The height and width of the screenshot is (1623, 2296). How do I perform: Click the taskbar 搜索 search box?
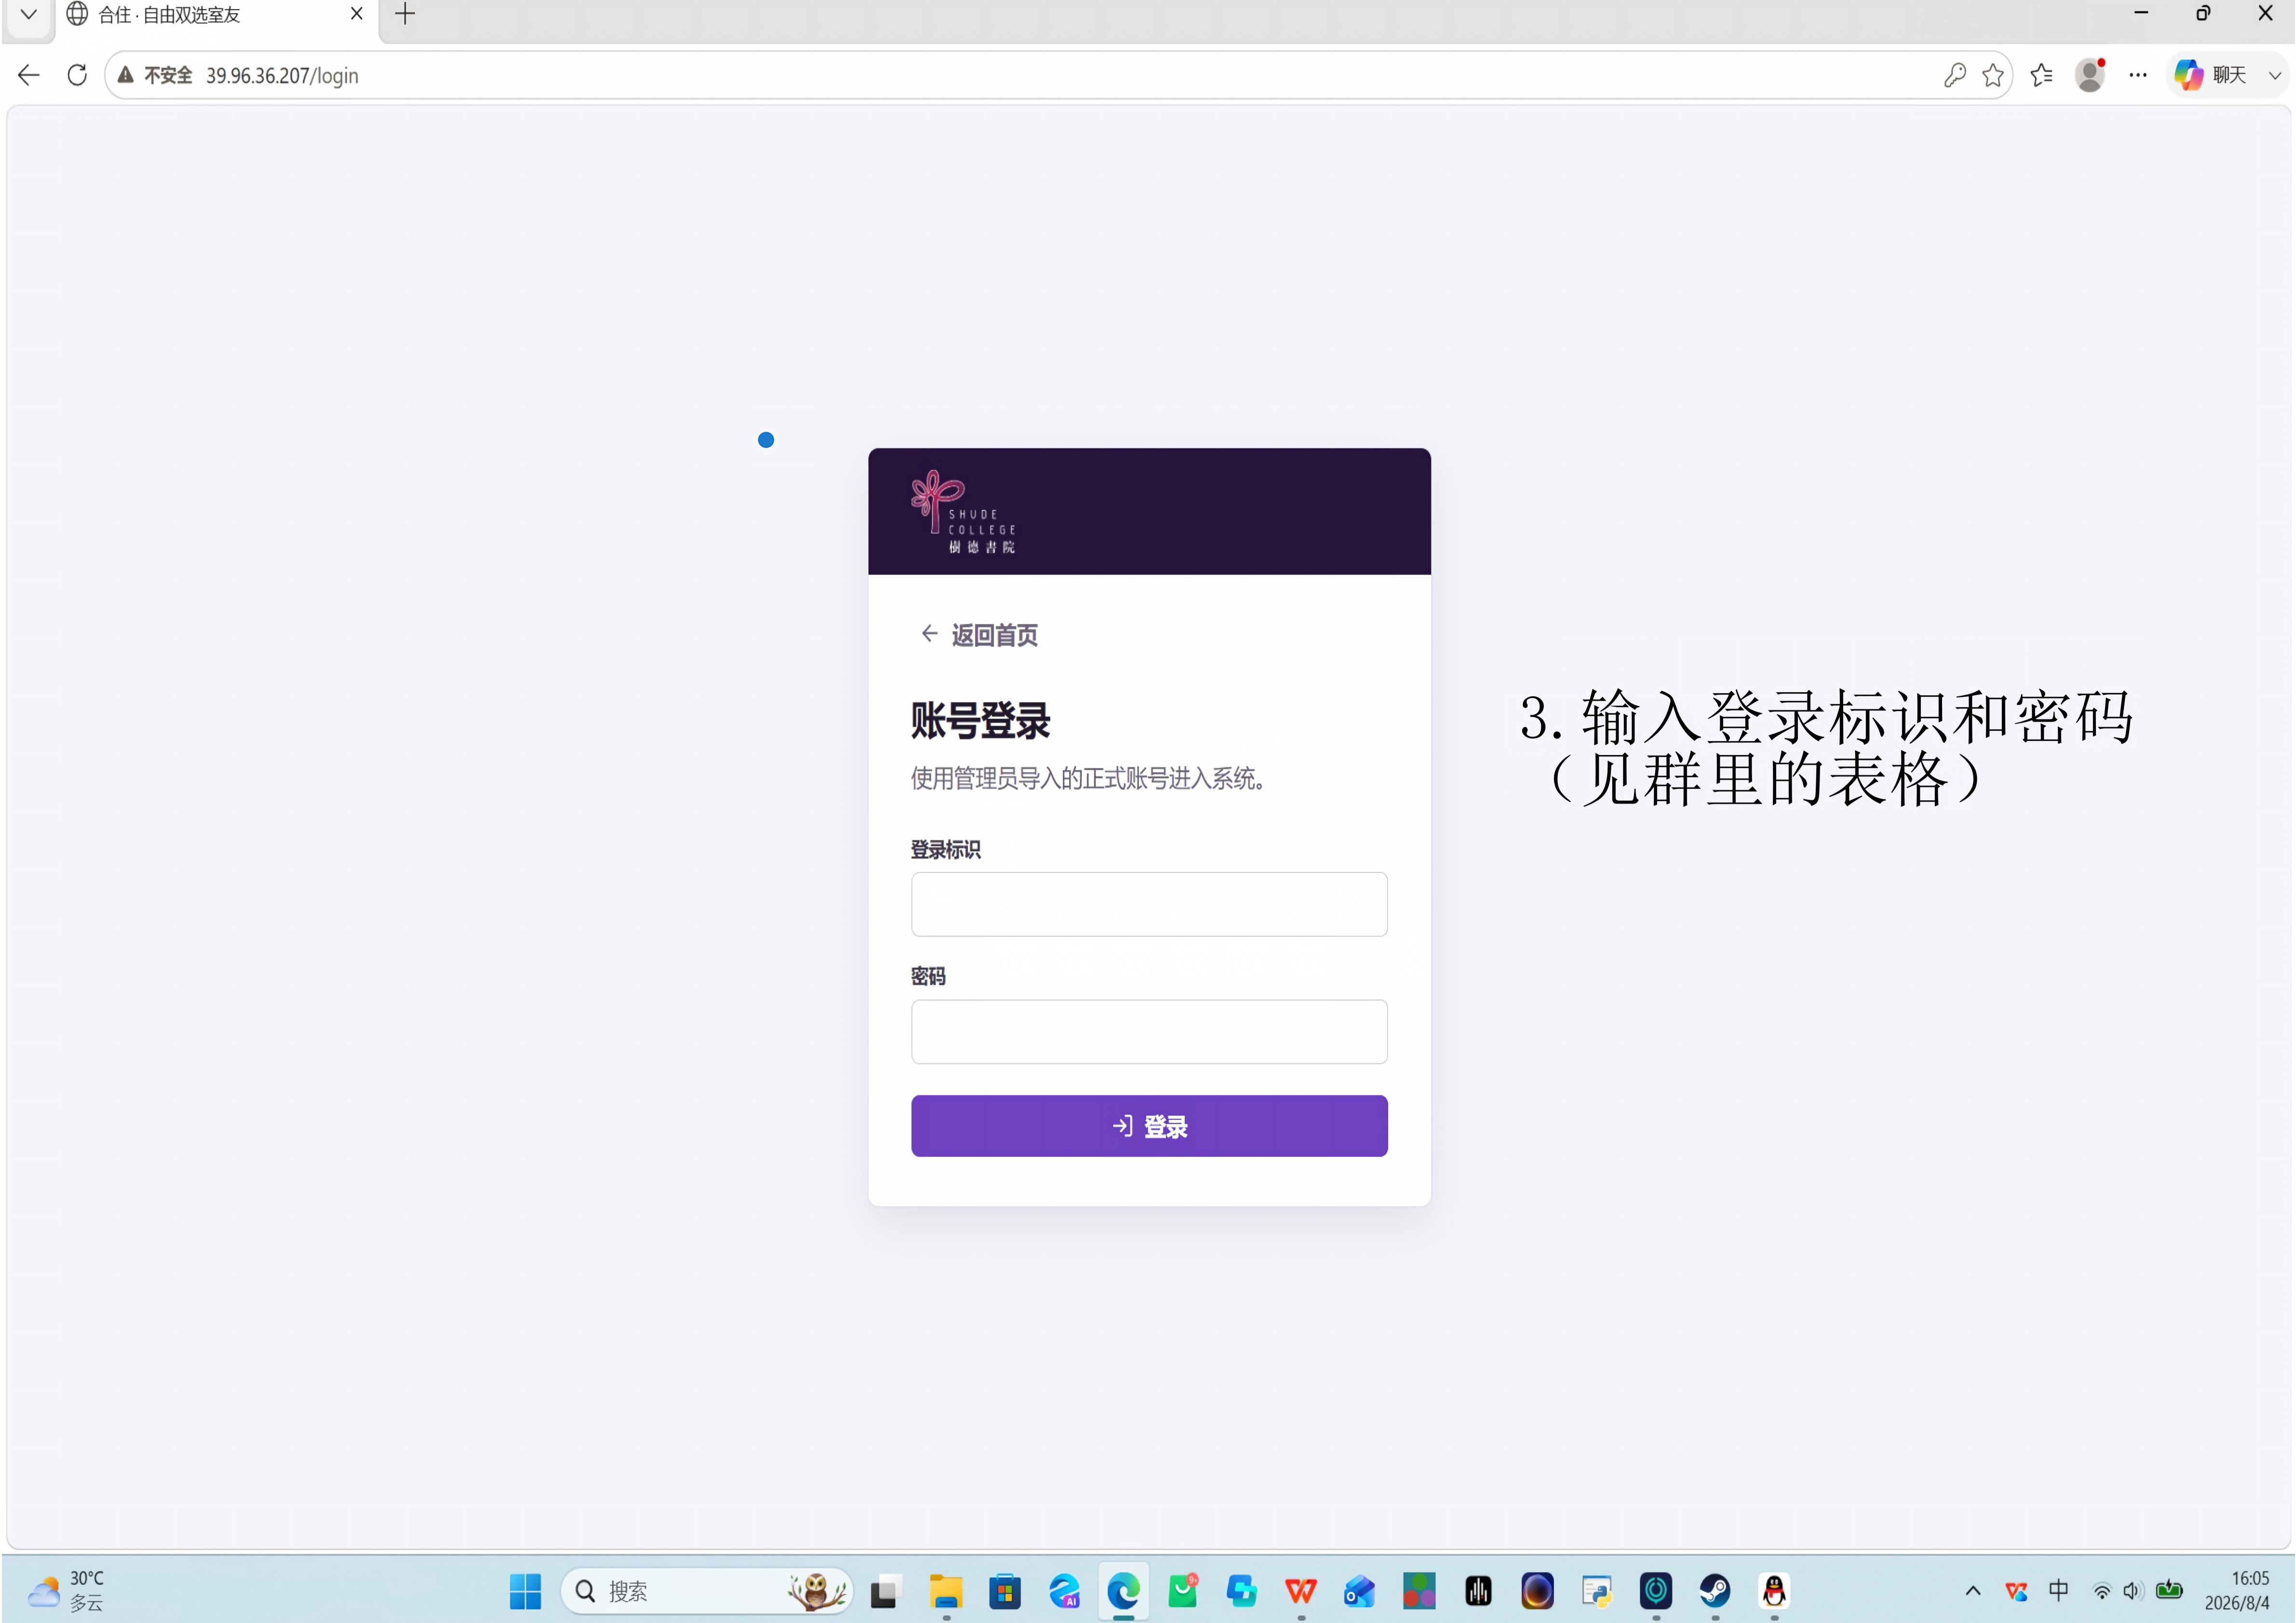pos(706,1591)
